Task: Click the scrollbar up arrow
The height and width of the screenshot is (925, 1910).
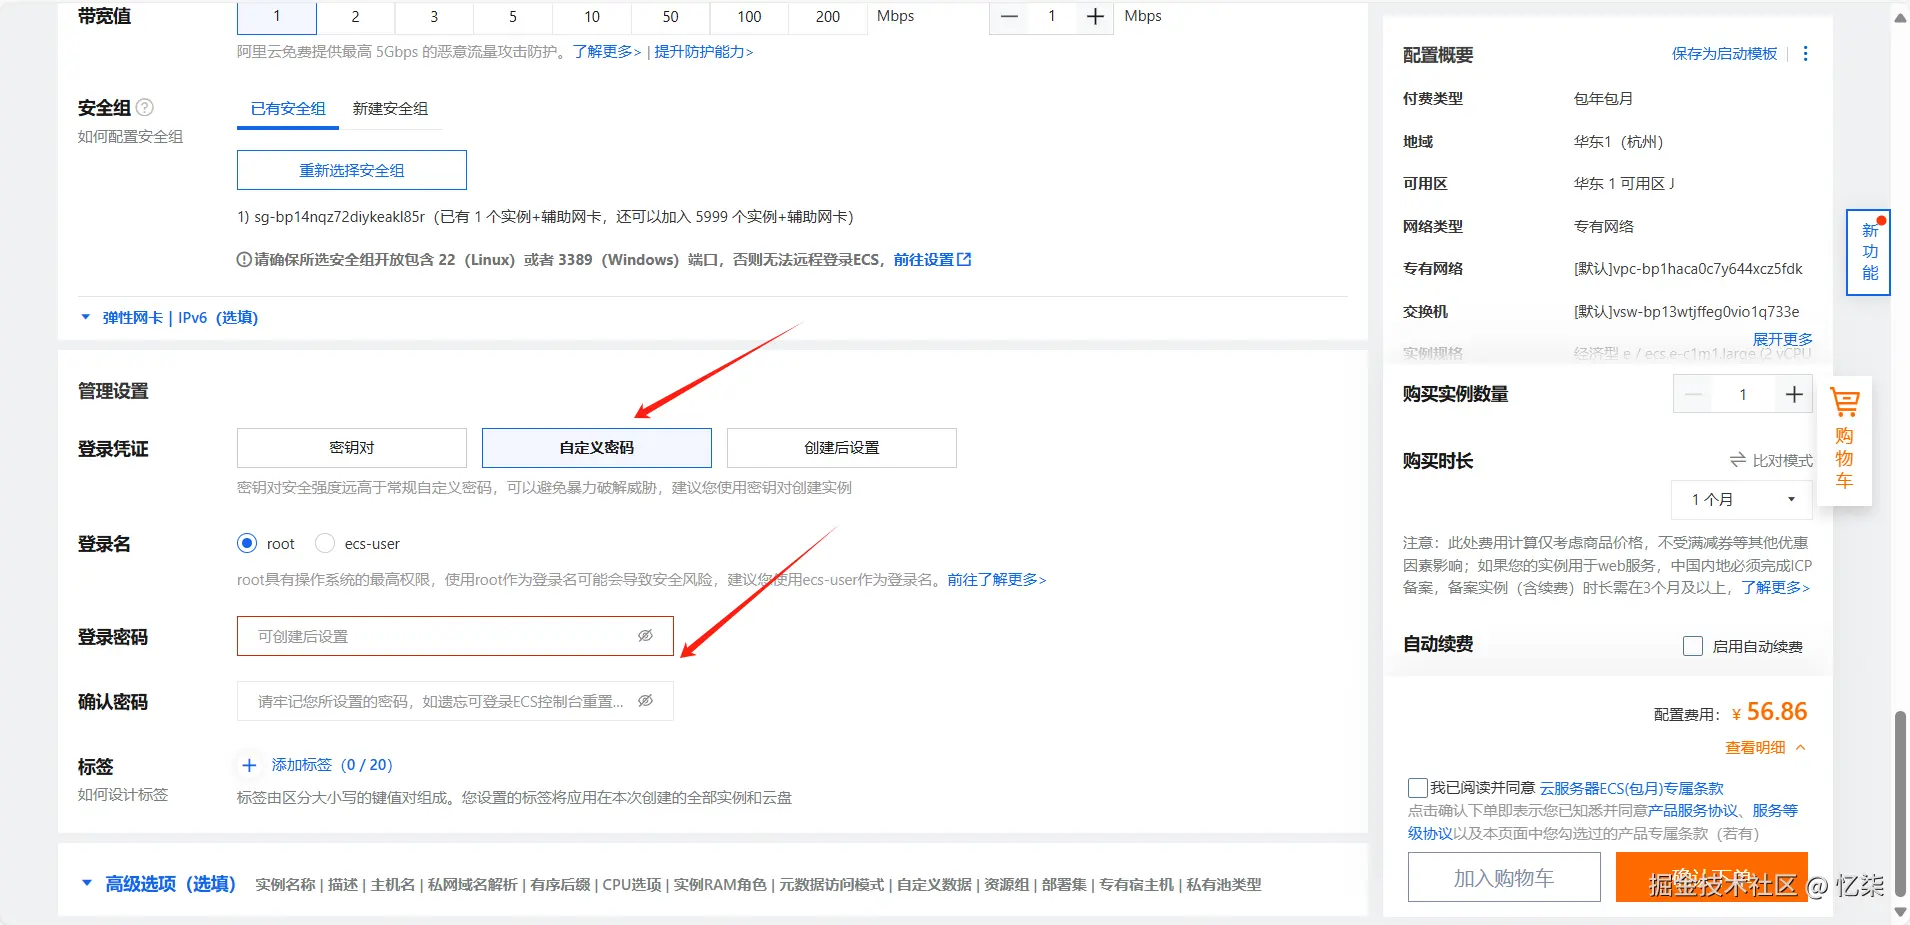Action: (x=1900, y=17)
